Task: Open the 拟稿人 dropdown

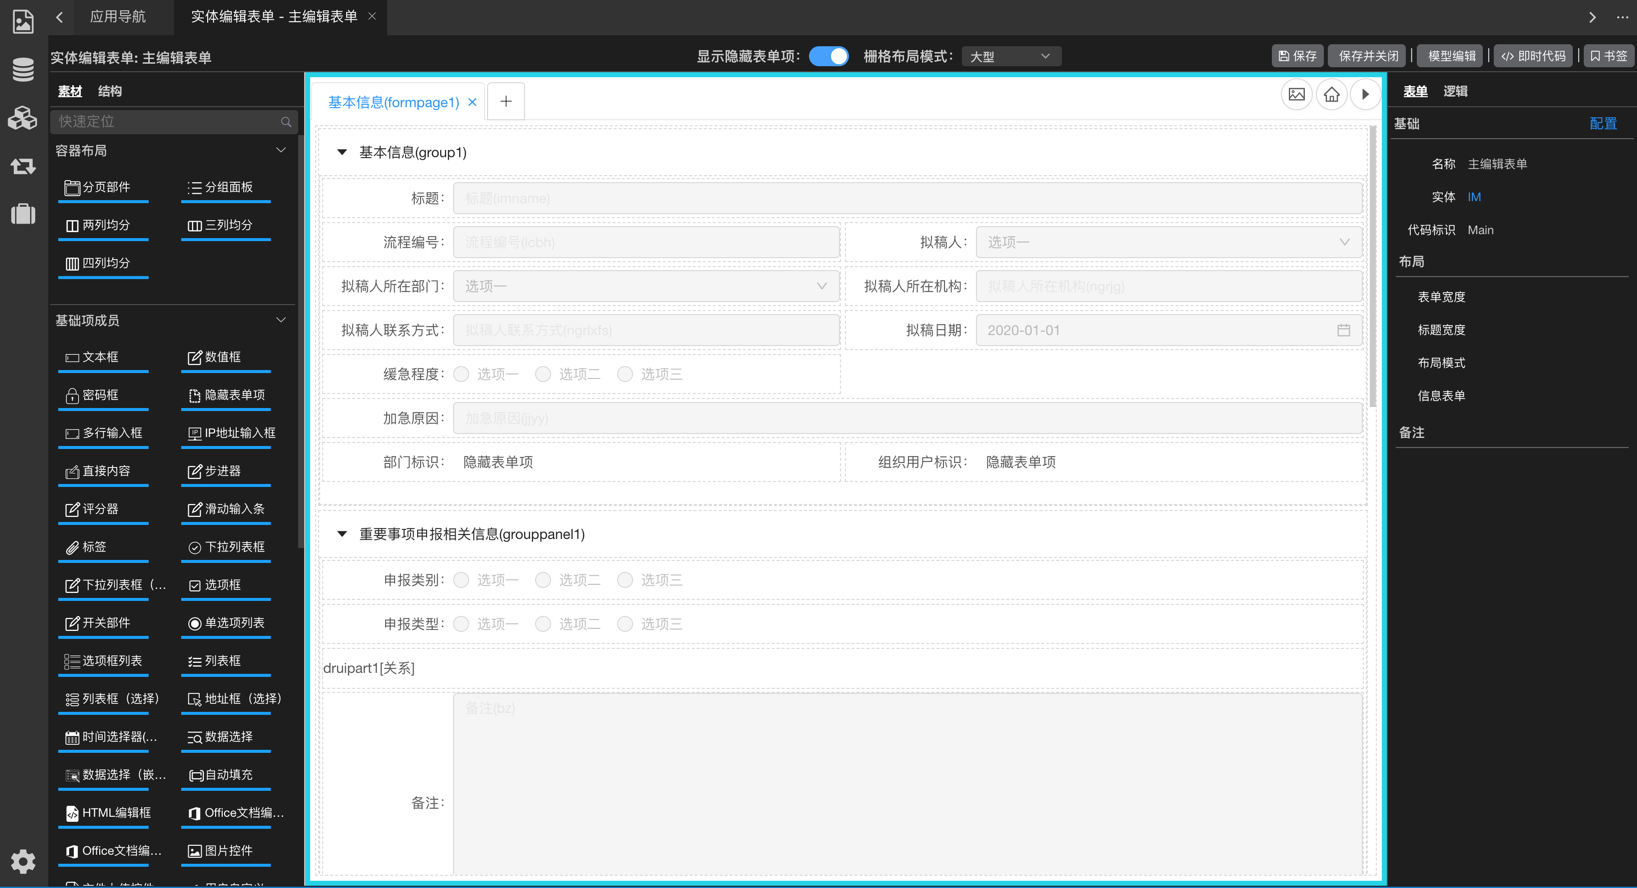Action: 1169,242
